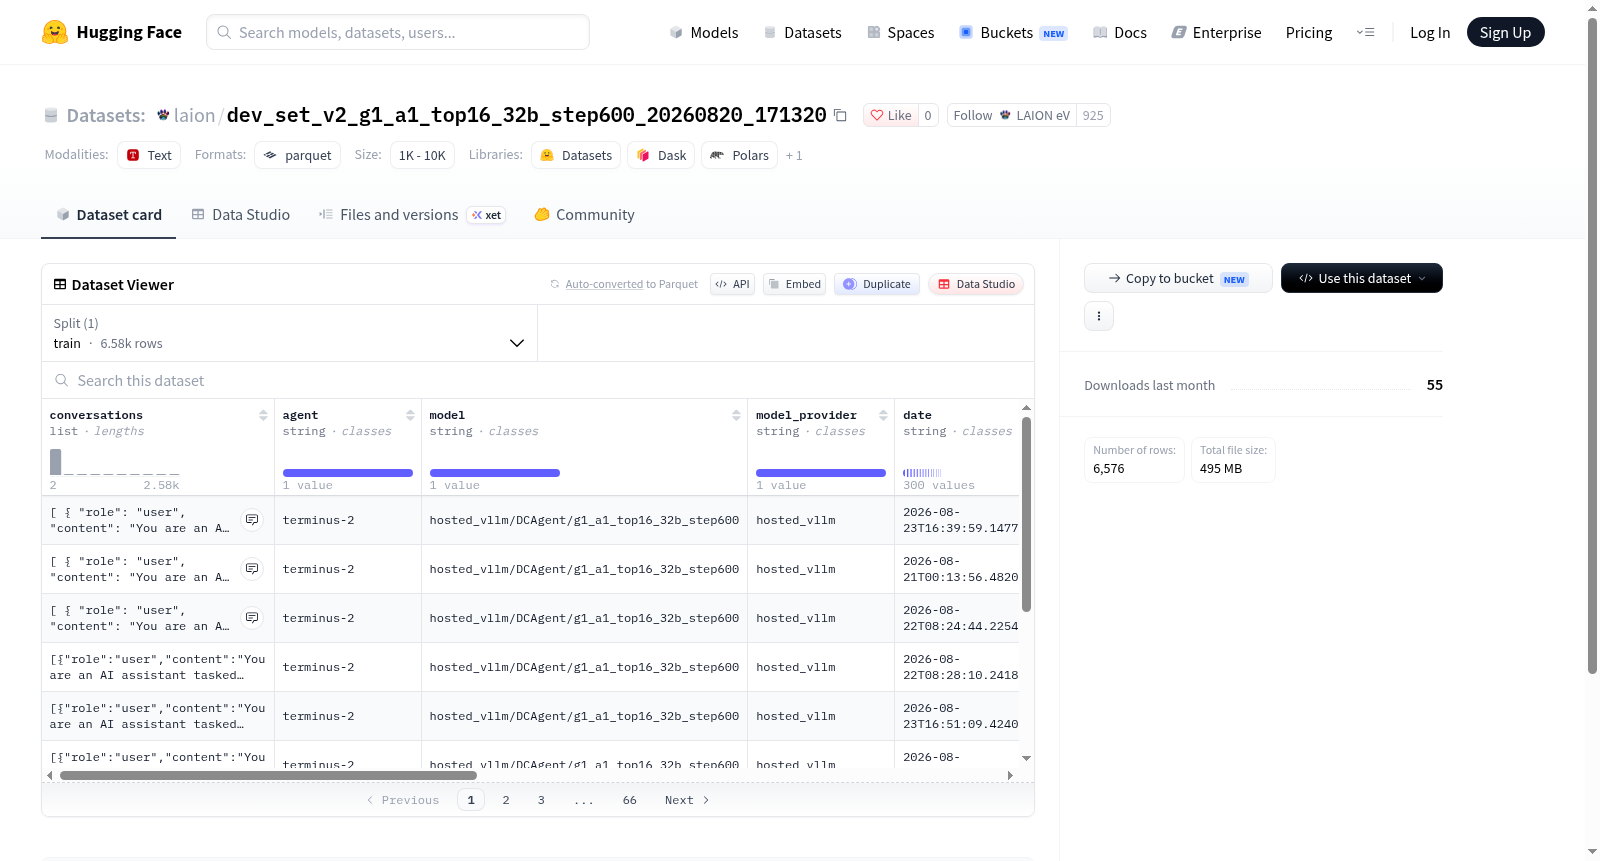Image resolution: width=1600 pixels, height=861 pixels.
Task: Go to Spaces in navigation
Action: click(901, 33)
